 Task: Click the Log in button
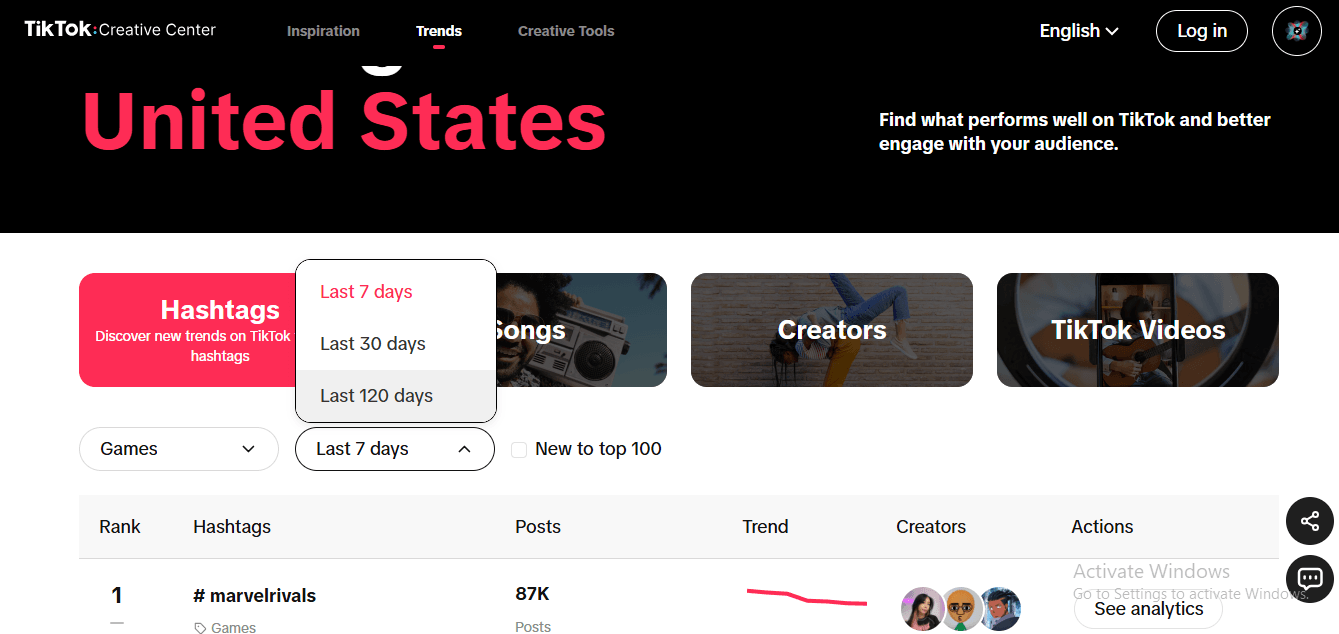[1201, 31]
